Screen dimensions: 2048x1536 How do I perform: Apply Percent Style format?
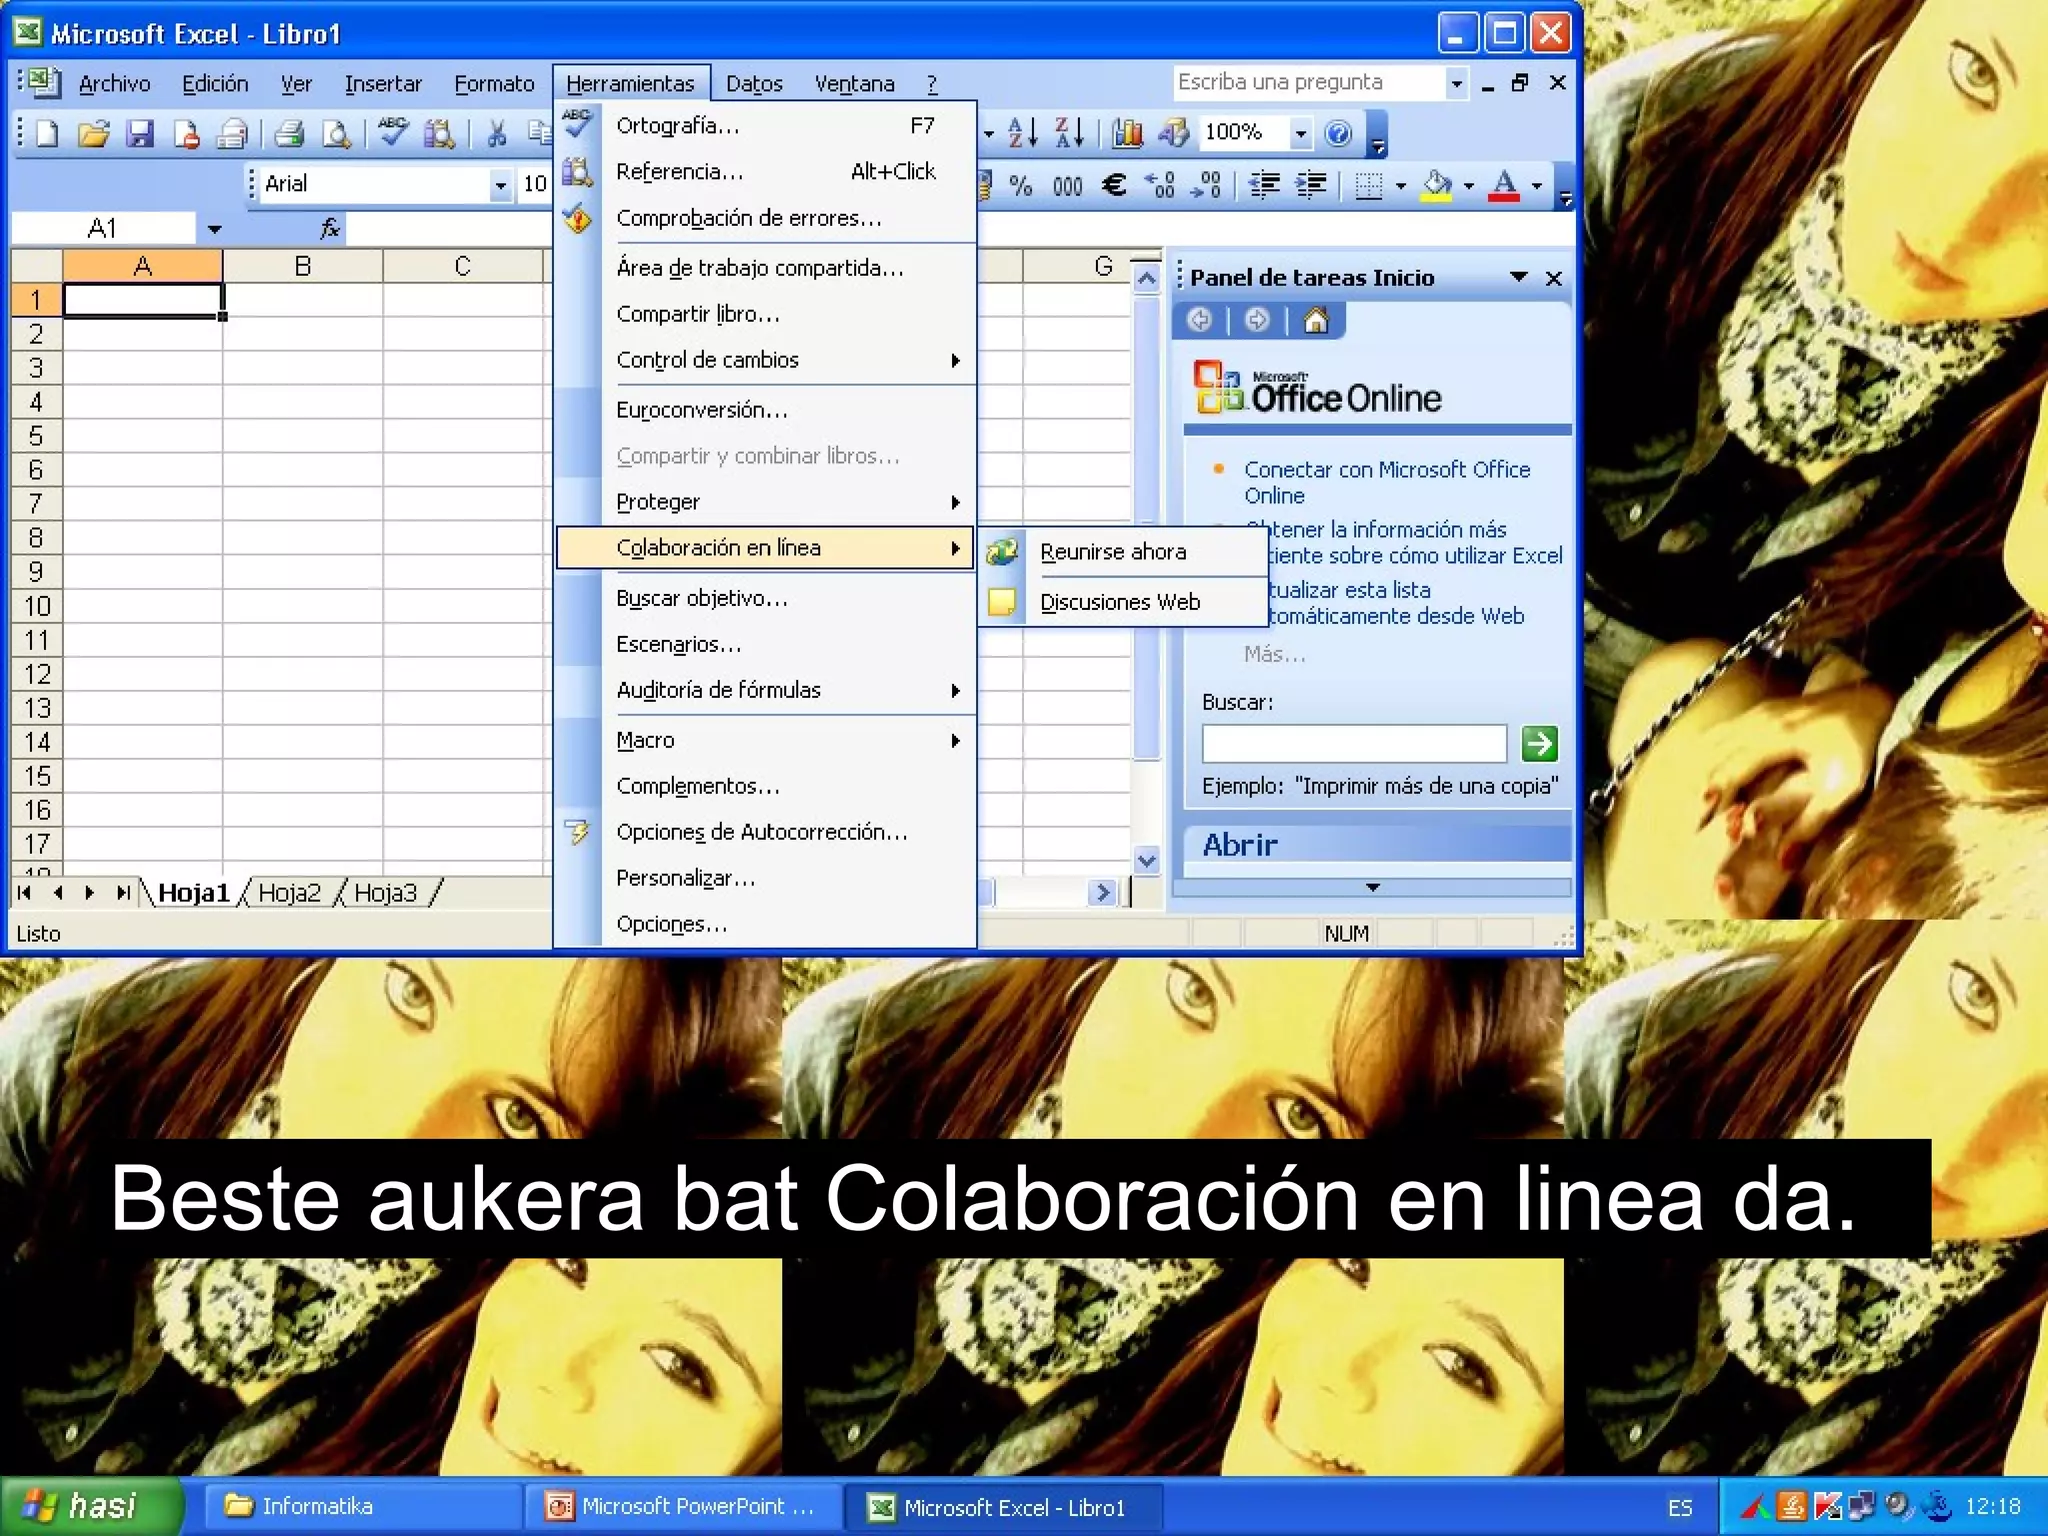[1020, 185]
